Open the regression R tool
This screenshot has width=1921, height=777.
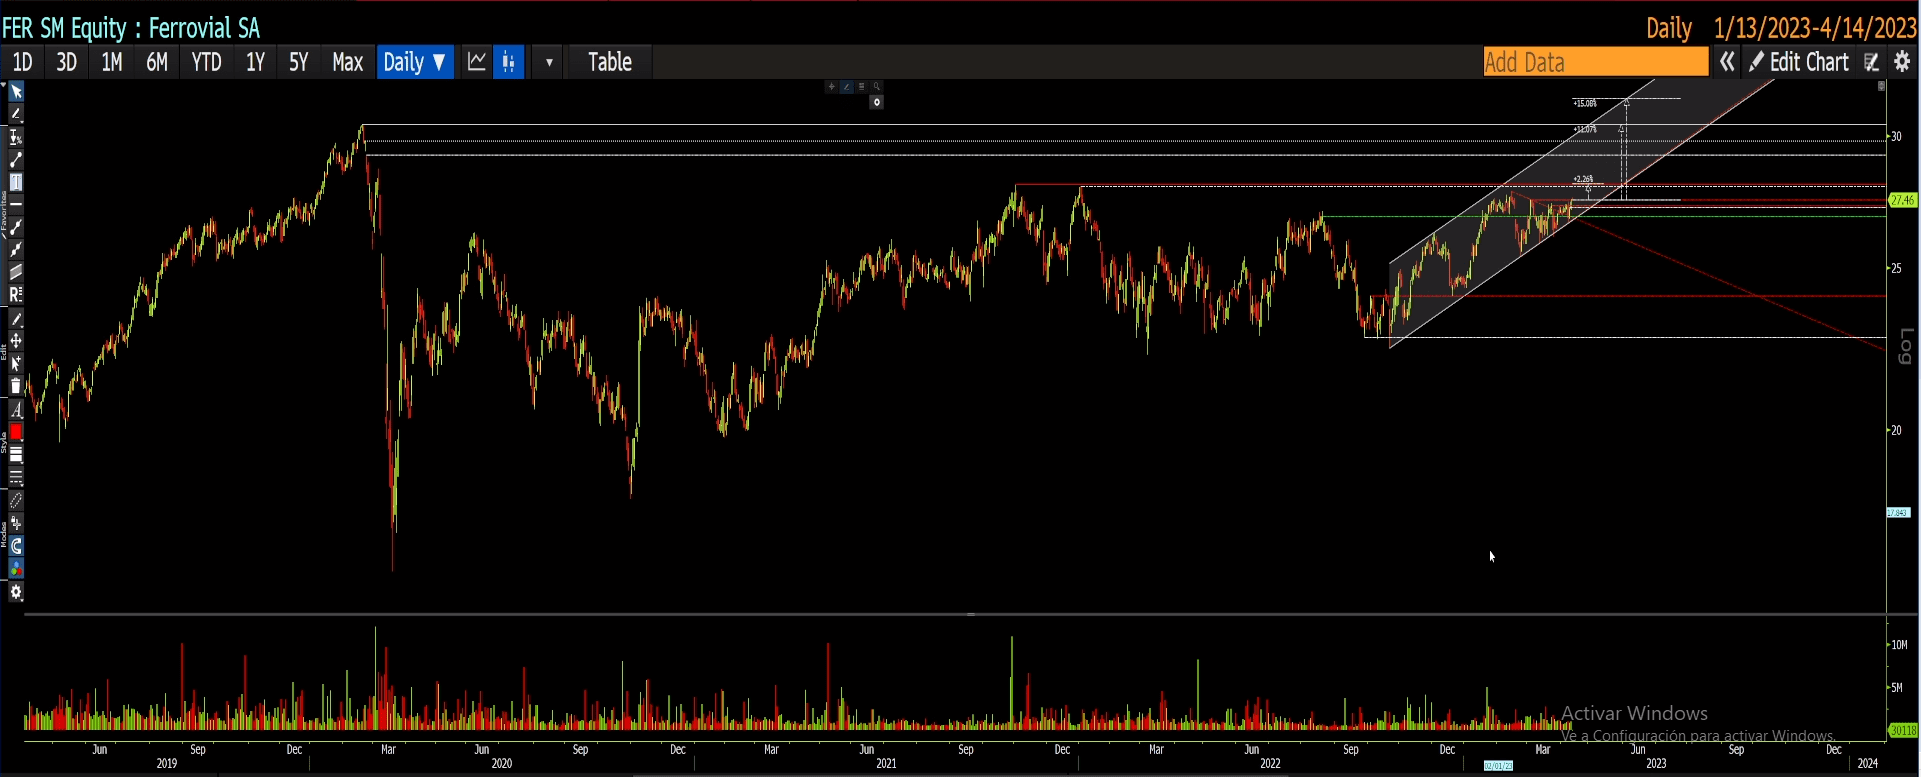16,295
